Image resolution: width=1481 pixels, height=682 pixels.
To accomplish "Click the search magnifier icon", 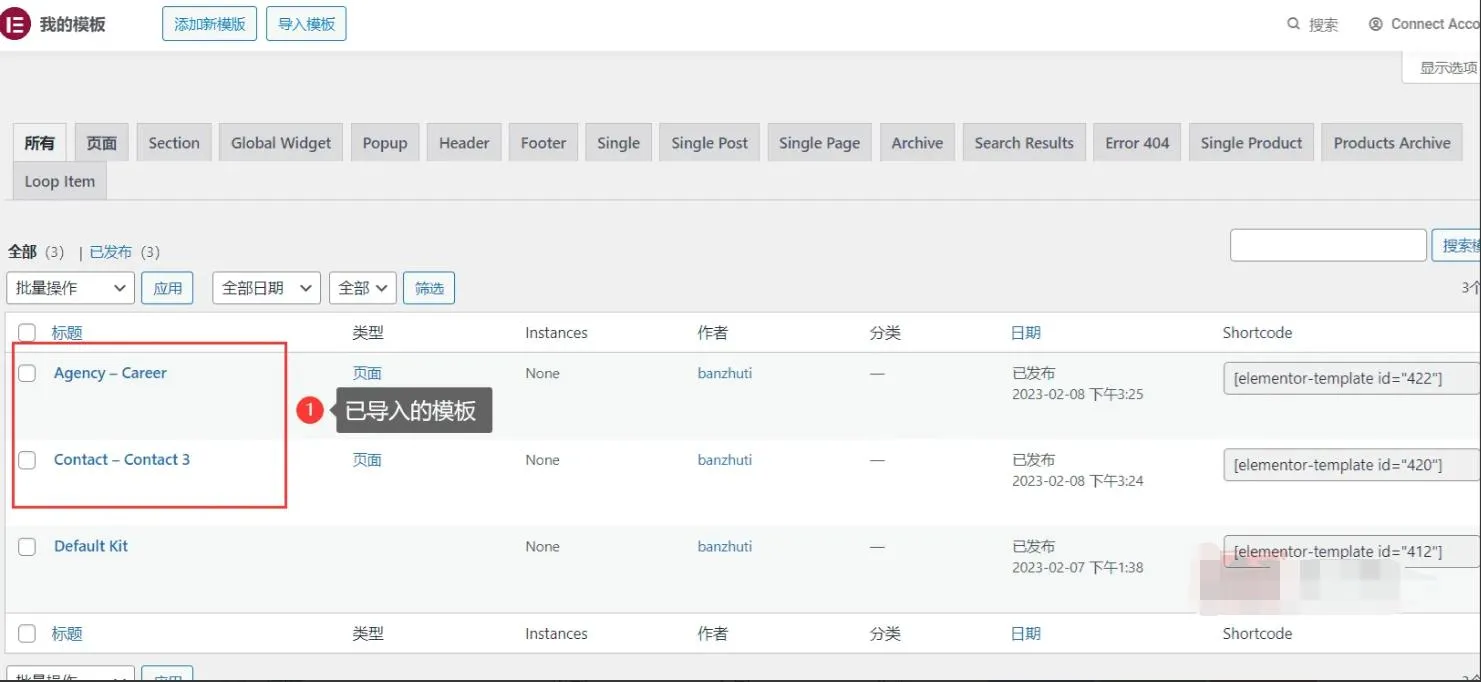I will coord(1294,24).
